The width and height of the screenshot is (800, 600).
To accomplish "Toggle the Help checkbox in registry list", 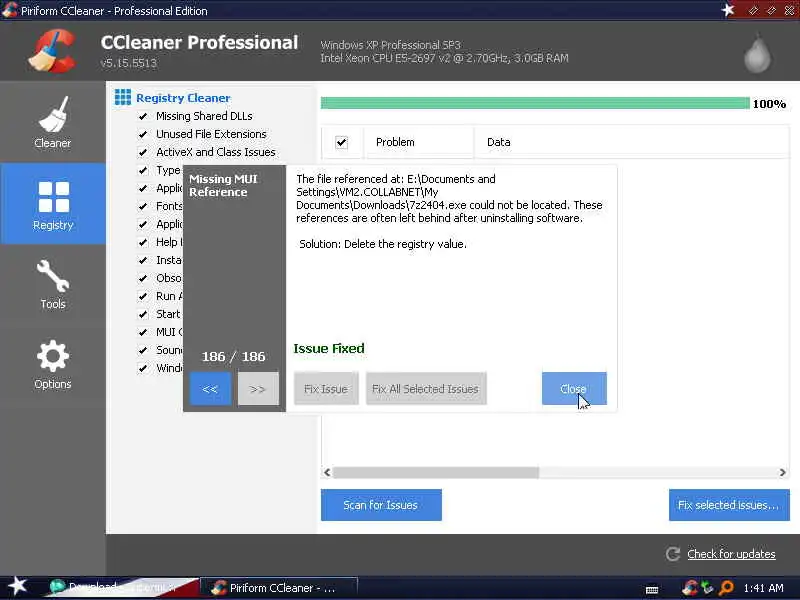I will (143, 242).
